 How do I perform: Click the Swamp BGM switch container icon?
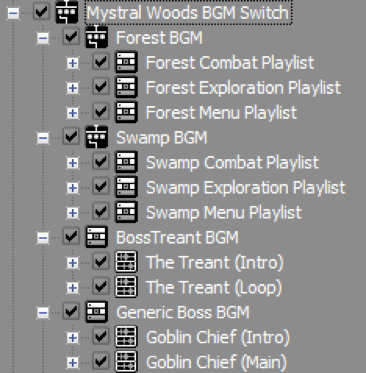coord(97,137)
